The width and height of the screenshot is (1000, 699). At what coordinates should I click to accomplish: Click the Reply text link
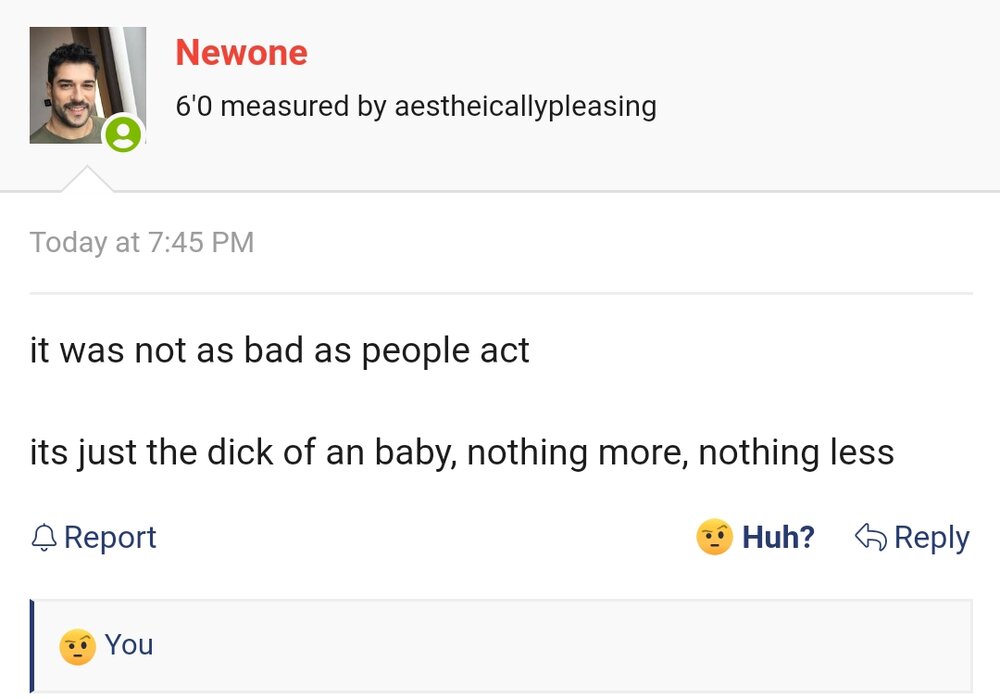click(x=931, y=537)
